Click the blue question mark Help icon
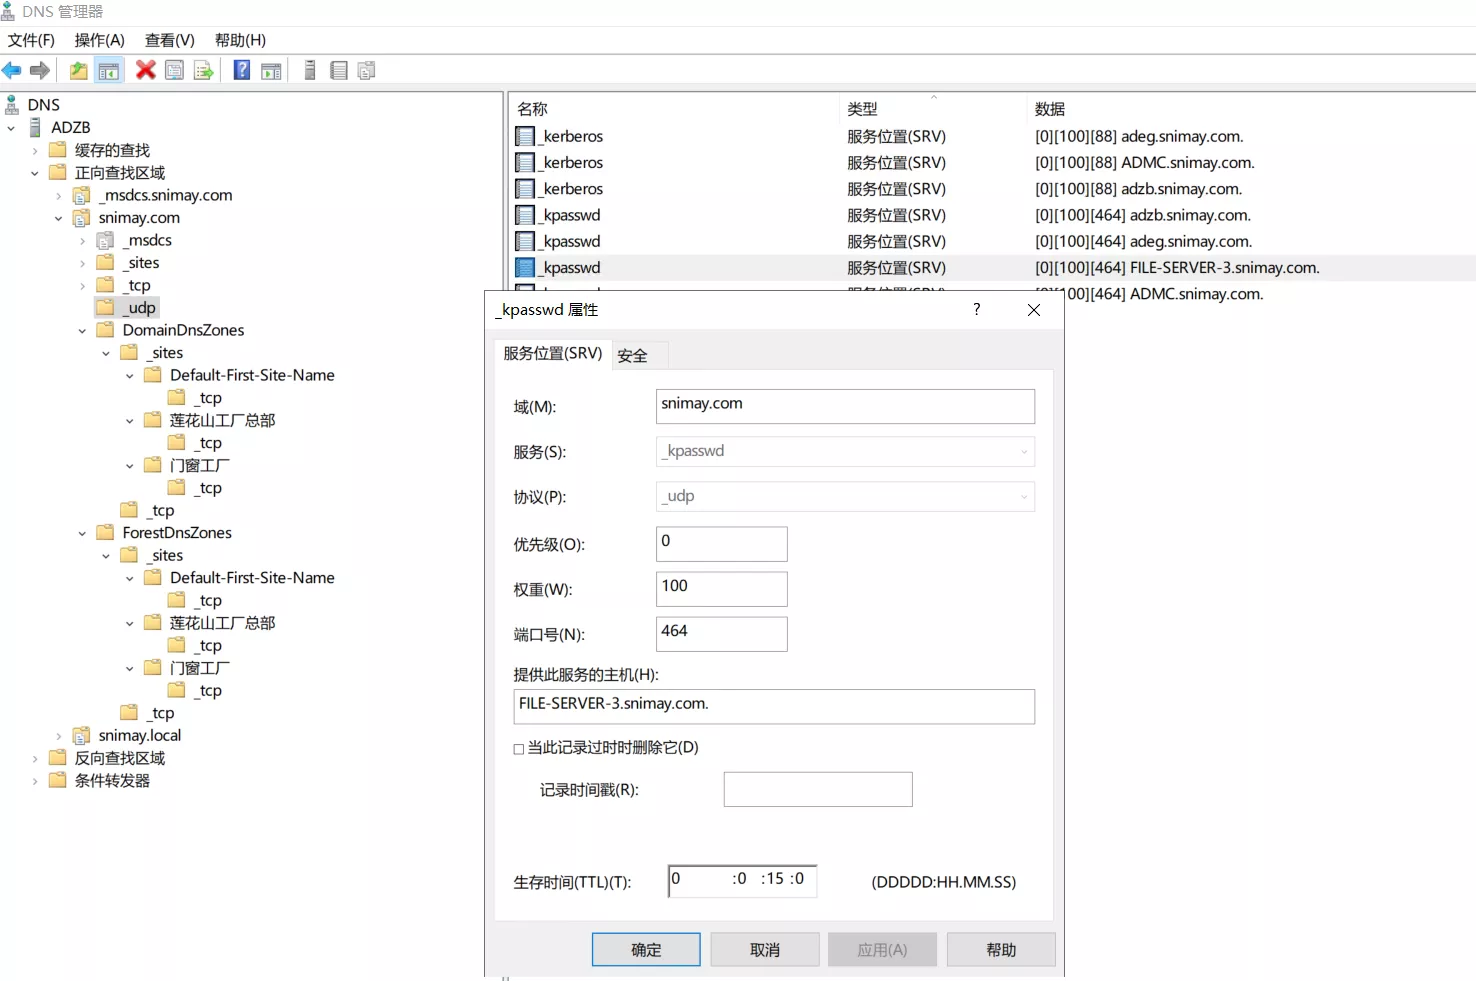Image resolution: width=1476 pixels, height=981 pixels. 242,70
